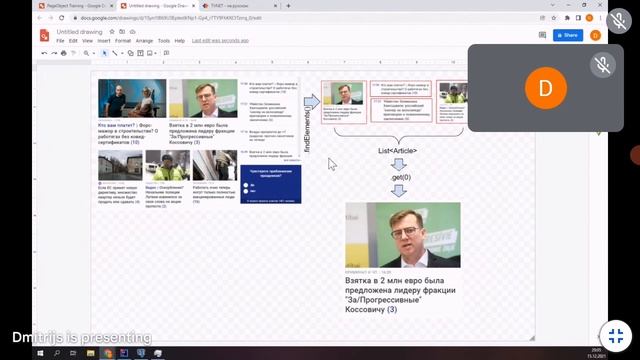Toggle the mute icon at top right corner

(x=619, y=21)
